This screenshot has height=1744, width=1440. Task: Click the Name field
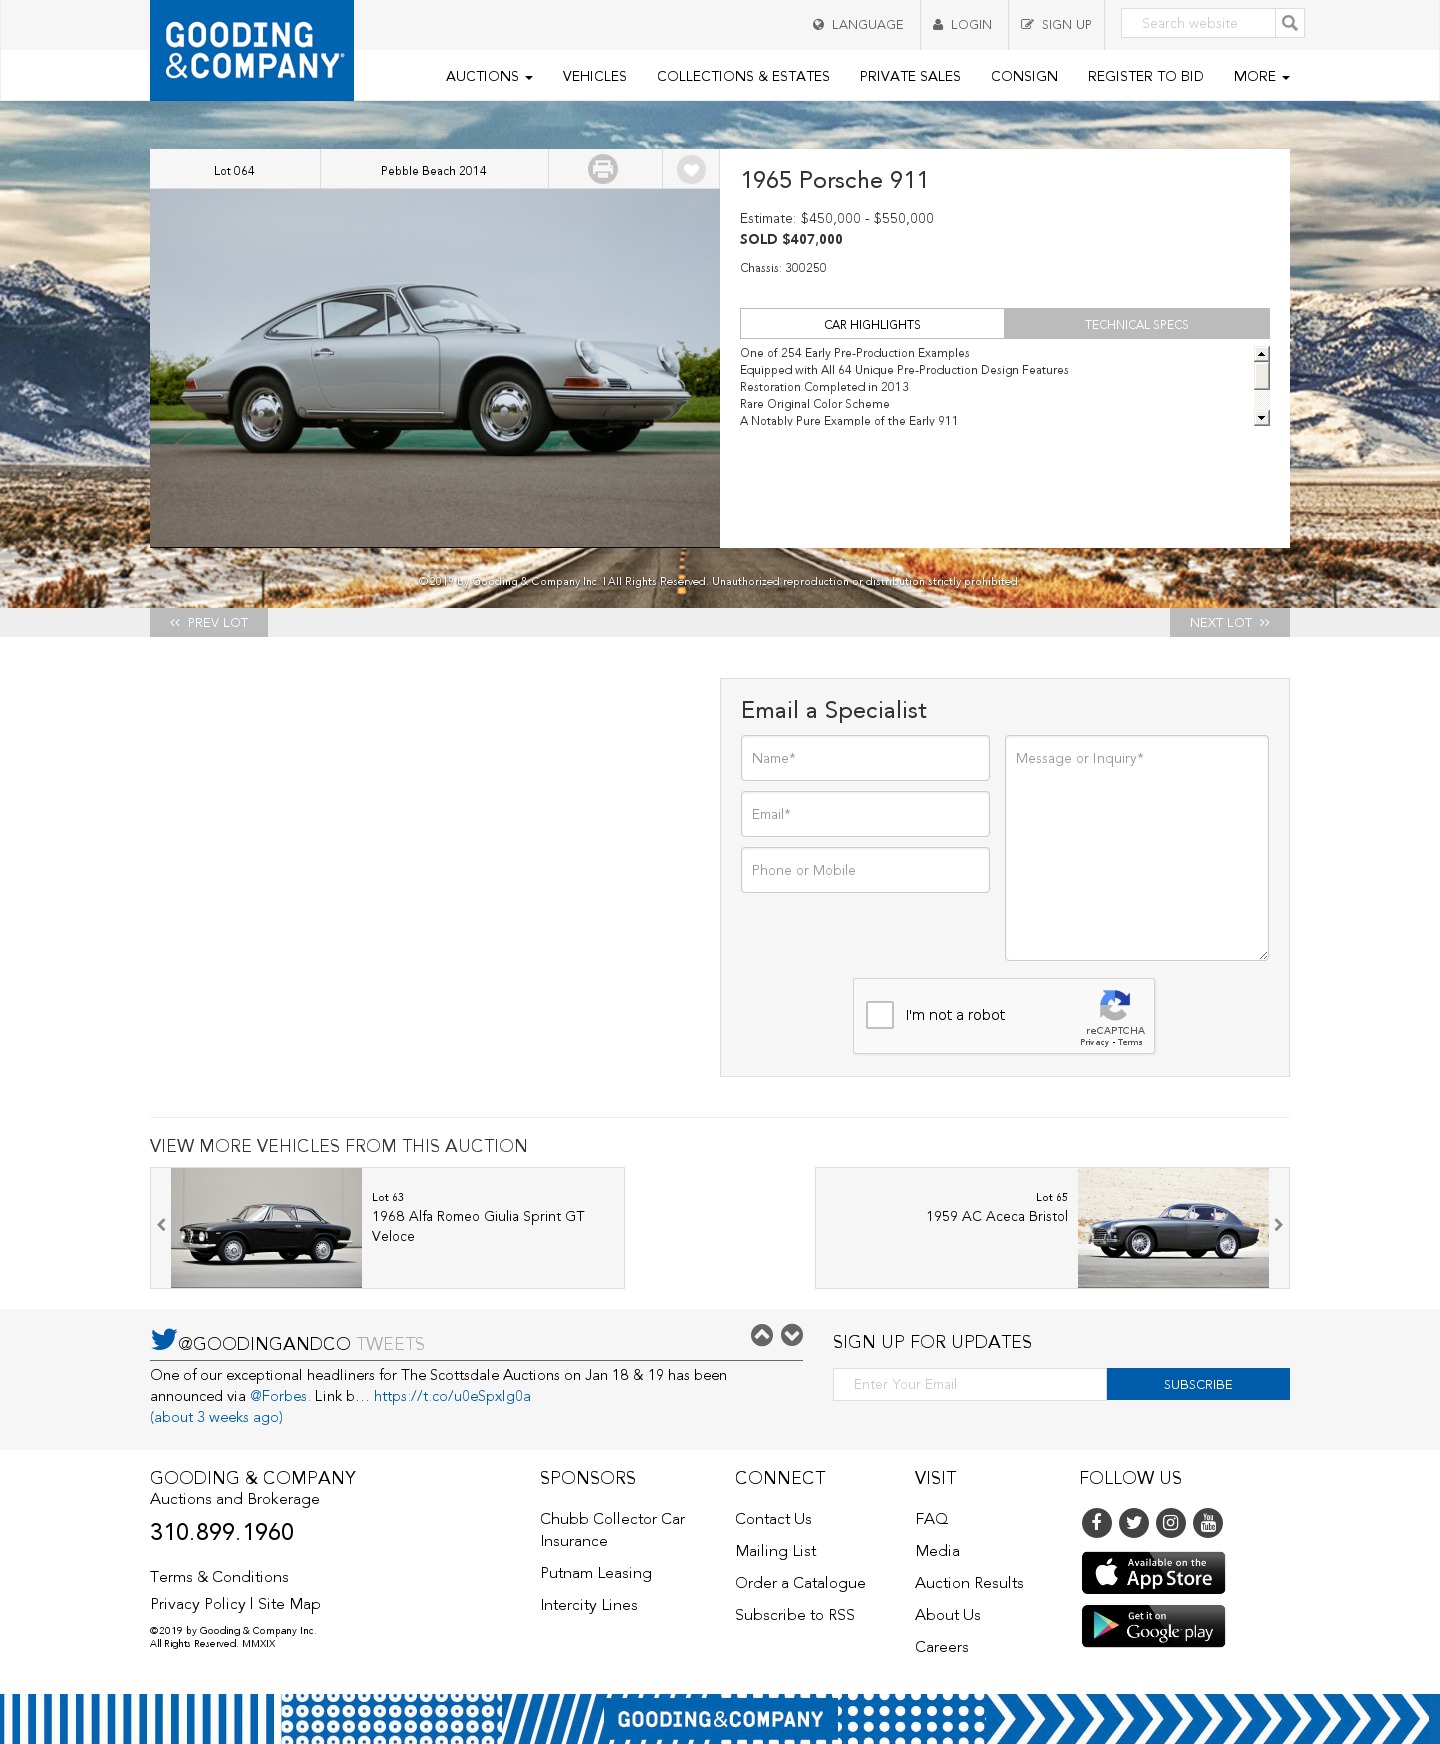(865, 758)
